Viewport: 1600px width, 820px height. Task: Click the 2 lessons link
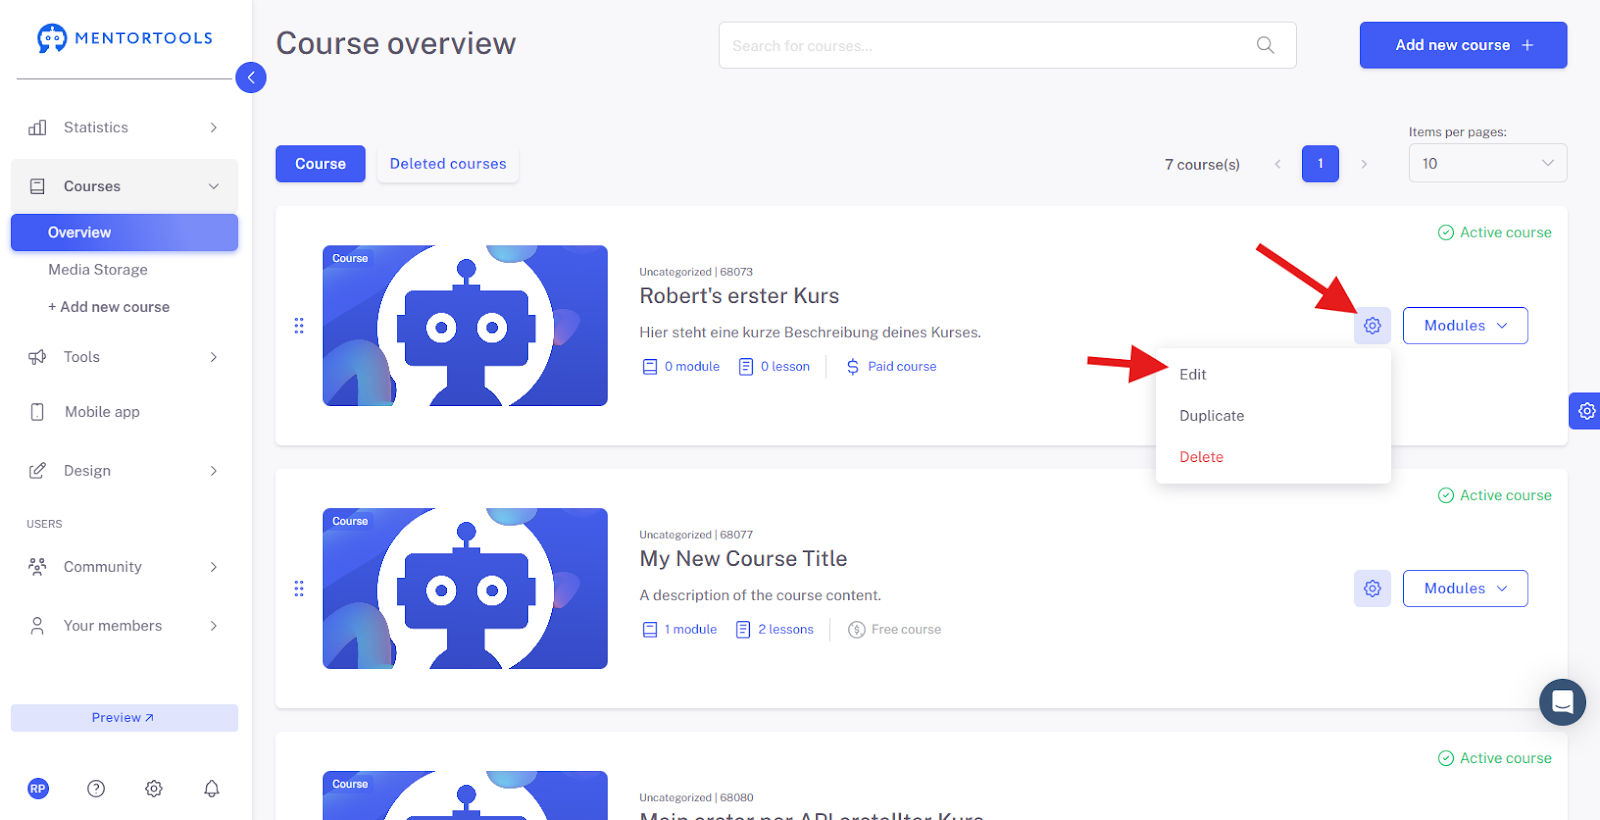click(775, 630)
